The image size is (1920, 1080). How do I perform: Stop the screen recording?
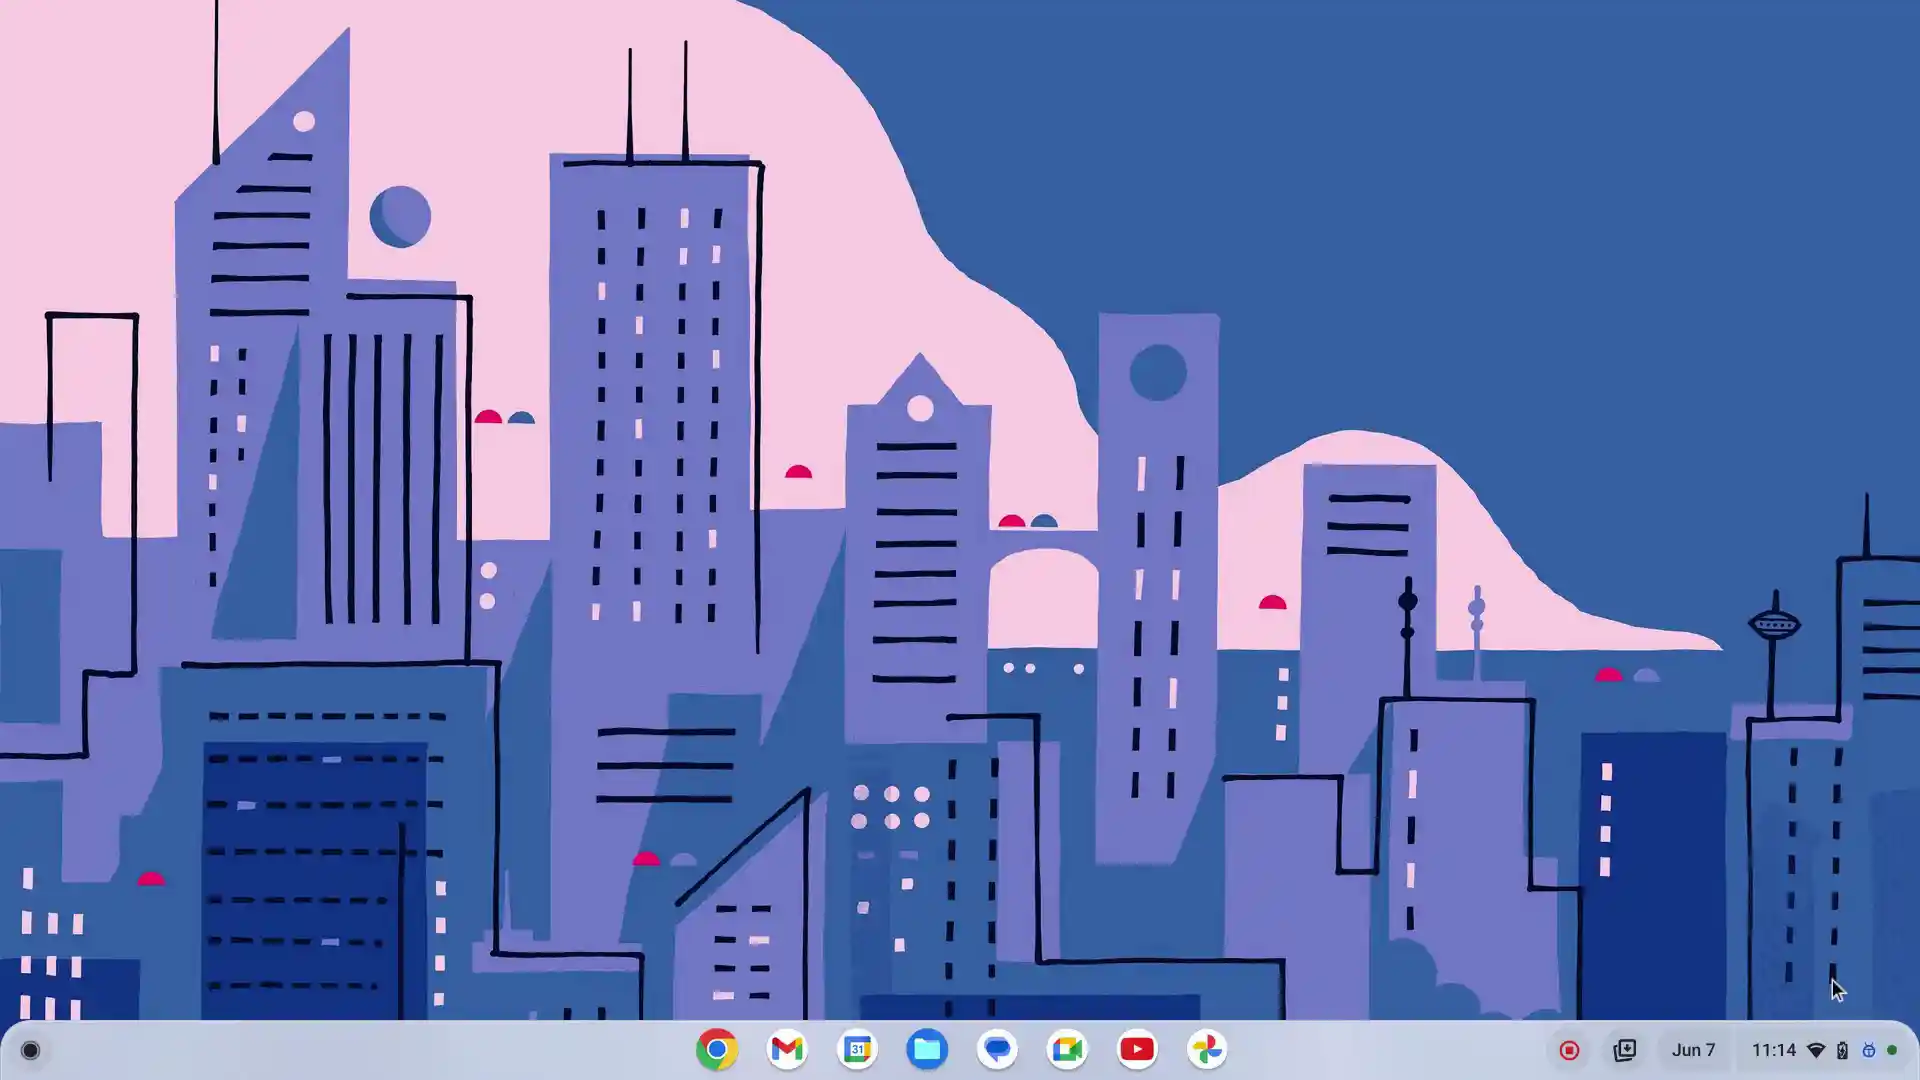1569,1051
